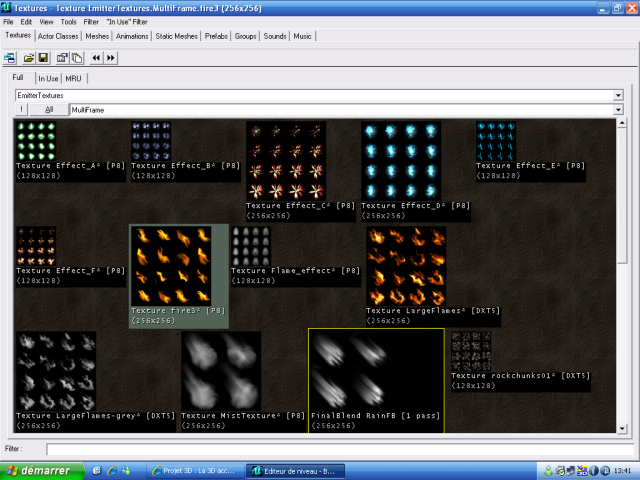
Task: Click the dock/undock browser toolbar icon
Action: [10, 58]
